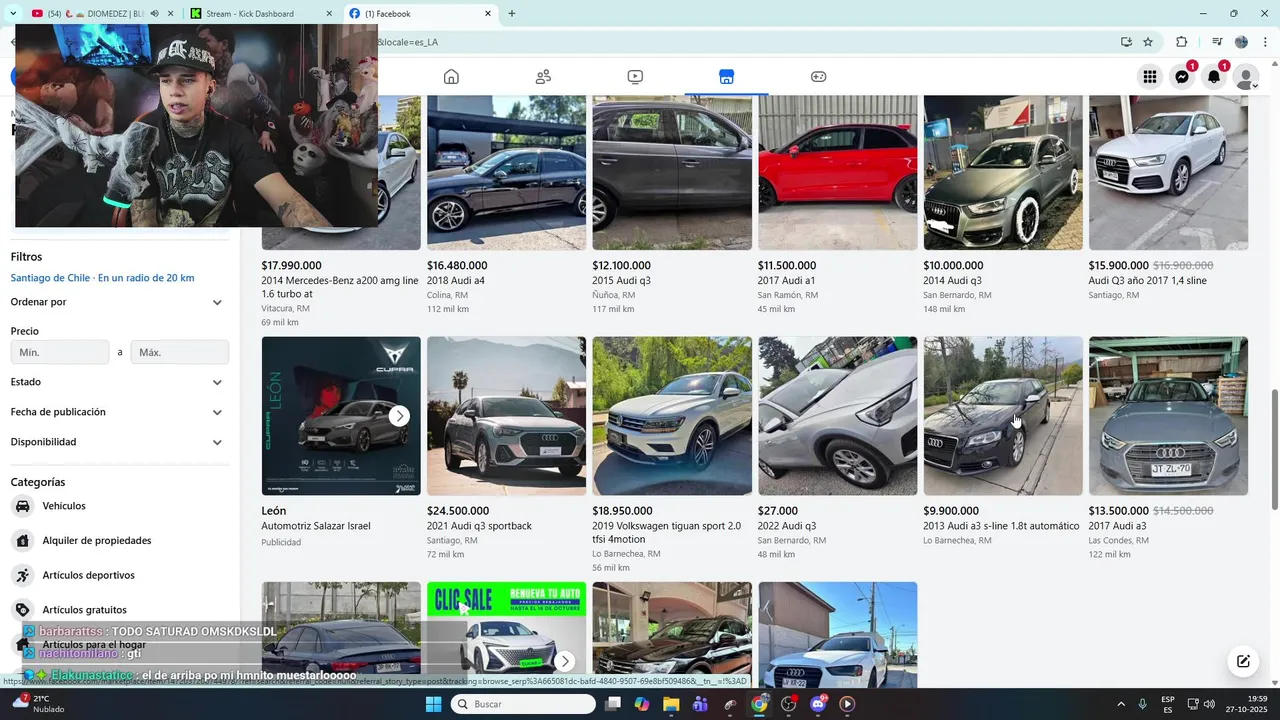Open the Facebook menu grid icon
1280x720 pixels.
(x=1150, y=77)
